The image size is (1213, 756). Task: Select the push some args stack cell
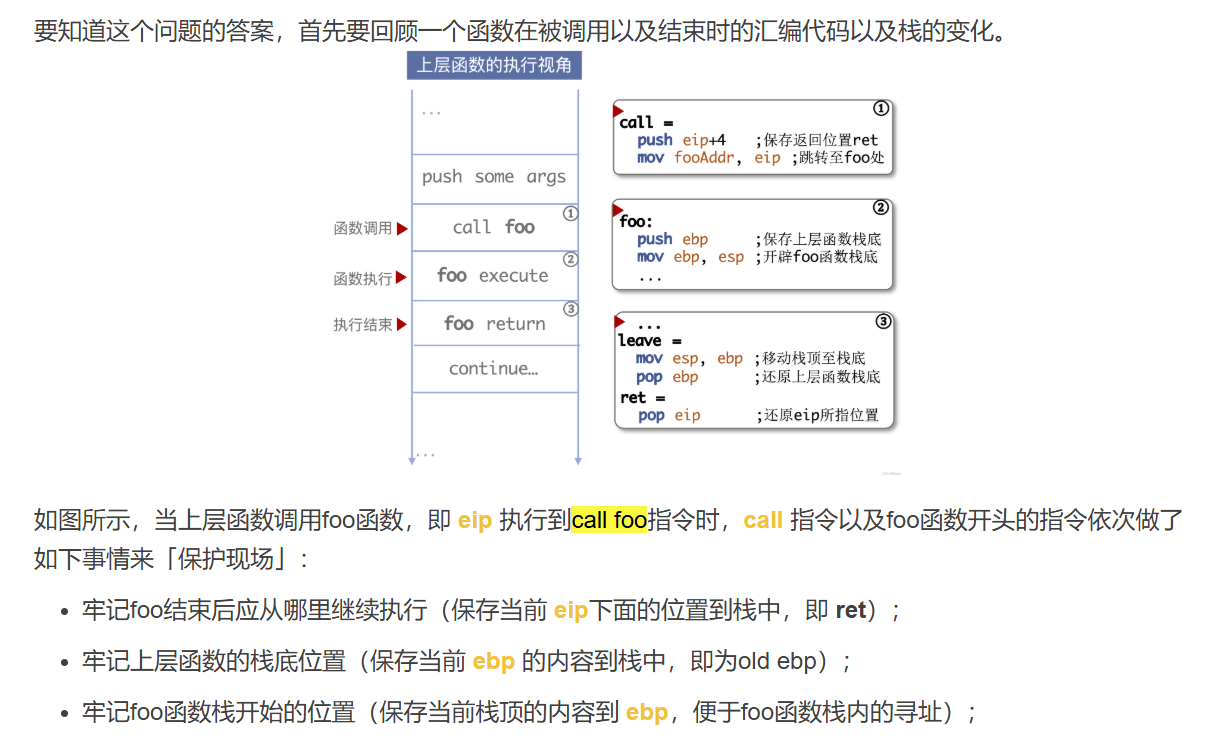494,178
